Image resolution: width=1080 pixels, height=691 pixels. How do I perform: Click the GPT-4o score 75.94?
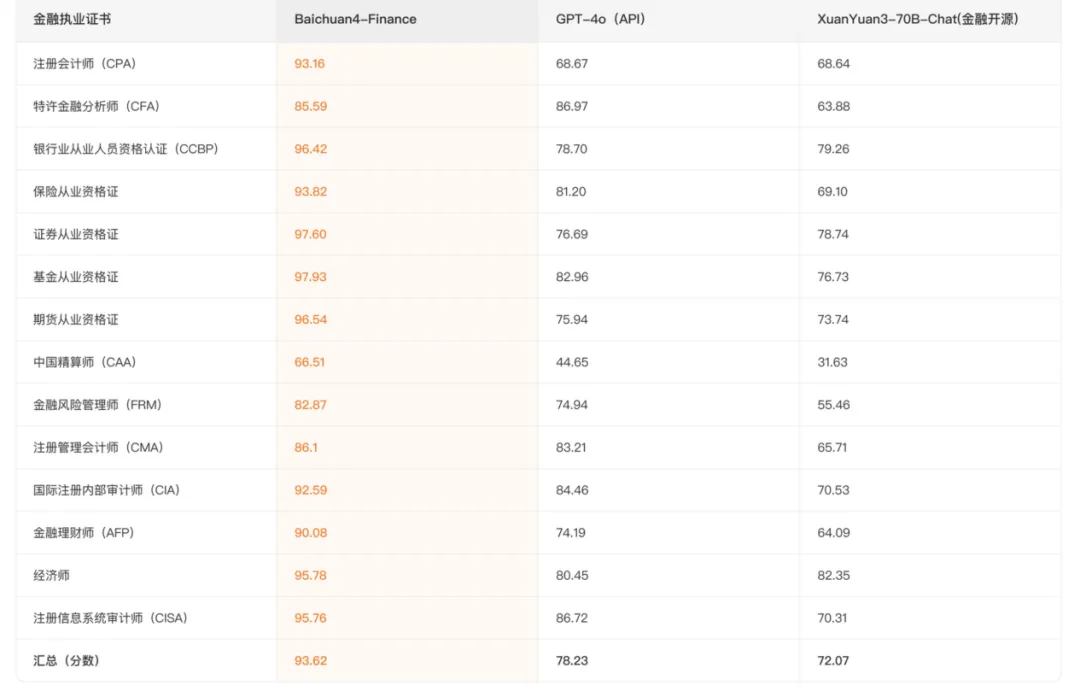pos(572,320)
